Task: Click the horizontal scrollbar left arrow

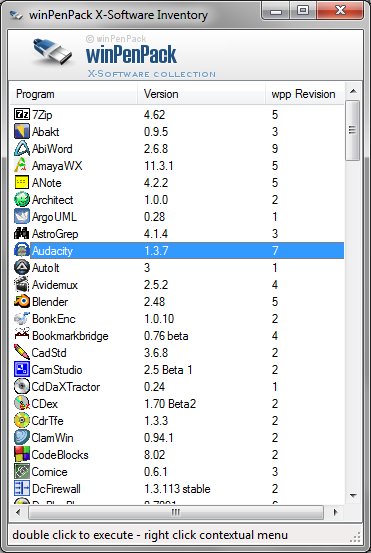Action: pos(19,512)
